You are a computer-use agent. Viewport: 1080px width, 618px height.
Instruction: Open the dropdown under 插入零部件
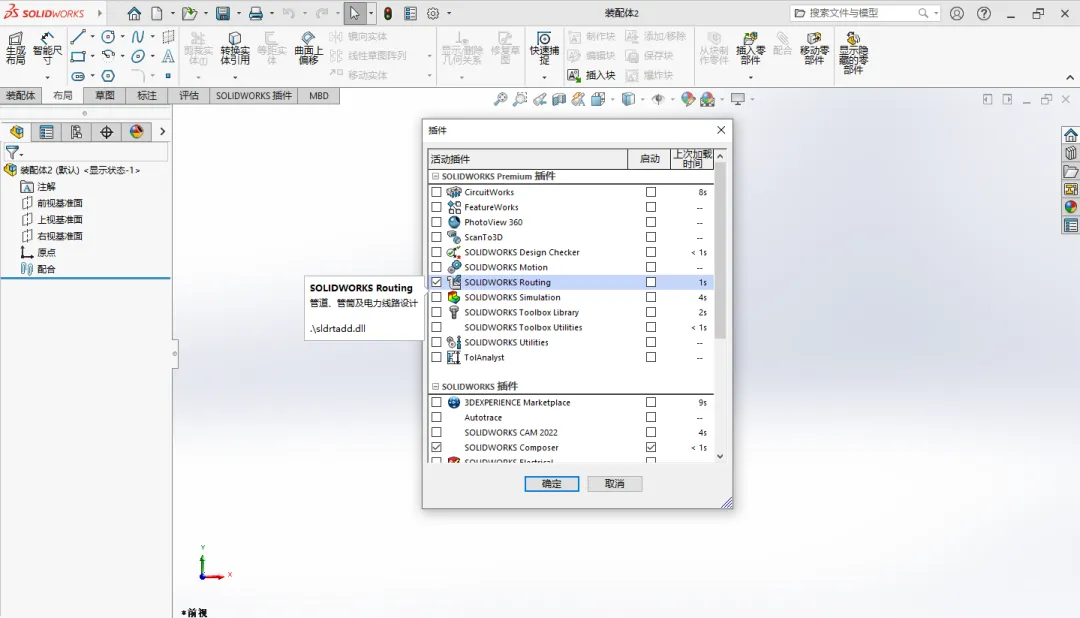[x=750, y=77]
